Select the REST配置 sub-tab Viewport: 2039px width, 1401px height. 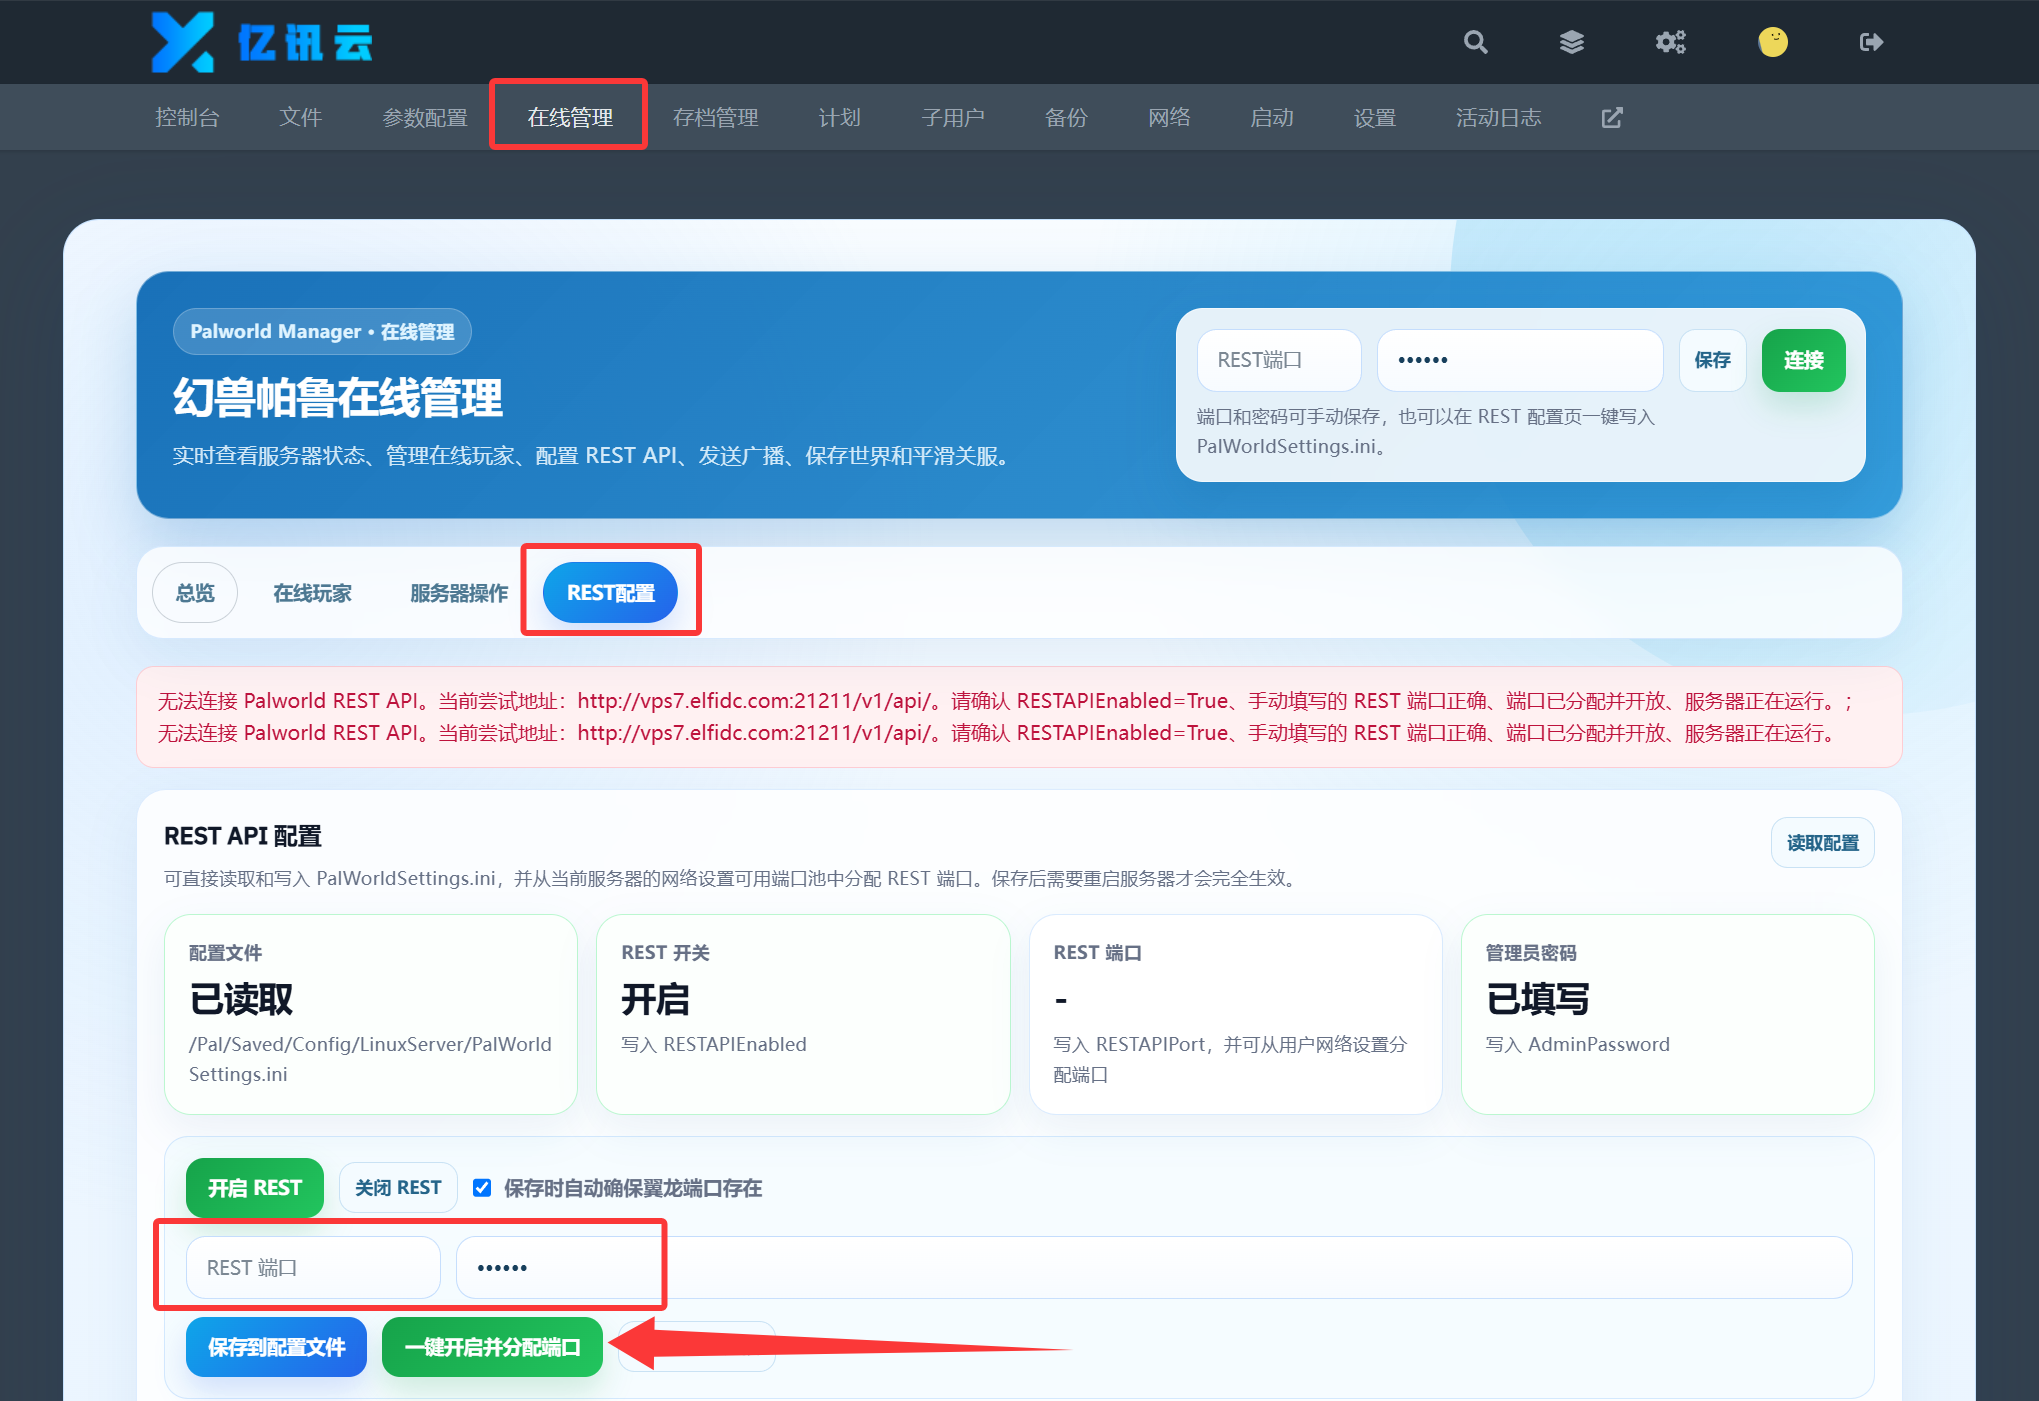pos(610,593)
